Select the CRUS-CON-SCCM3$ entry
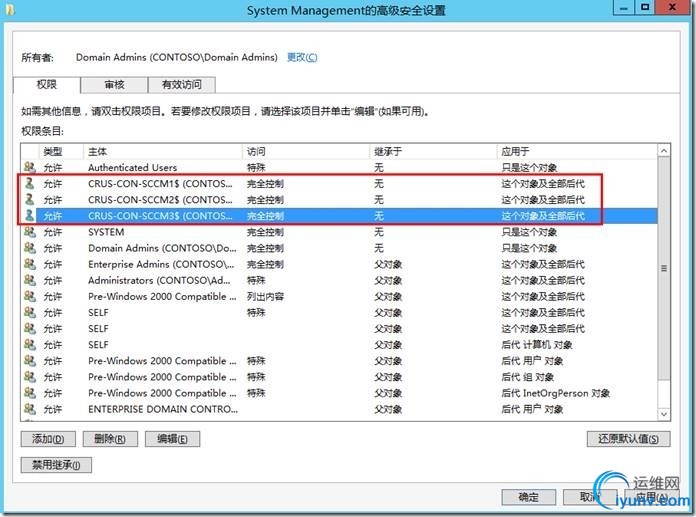This screenshot has width=696, height=517. pos(340,216)
